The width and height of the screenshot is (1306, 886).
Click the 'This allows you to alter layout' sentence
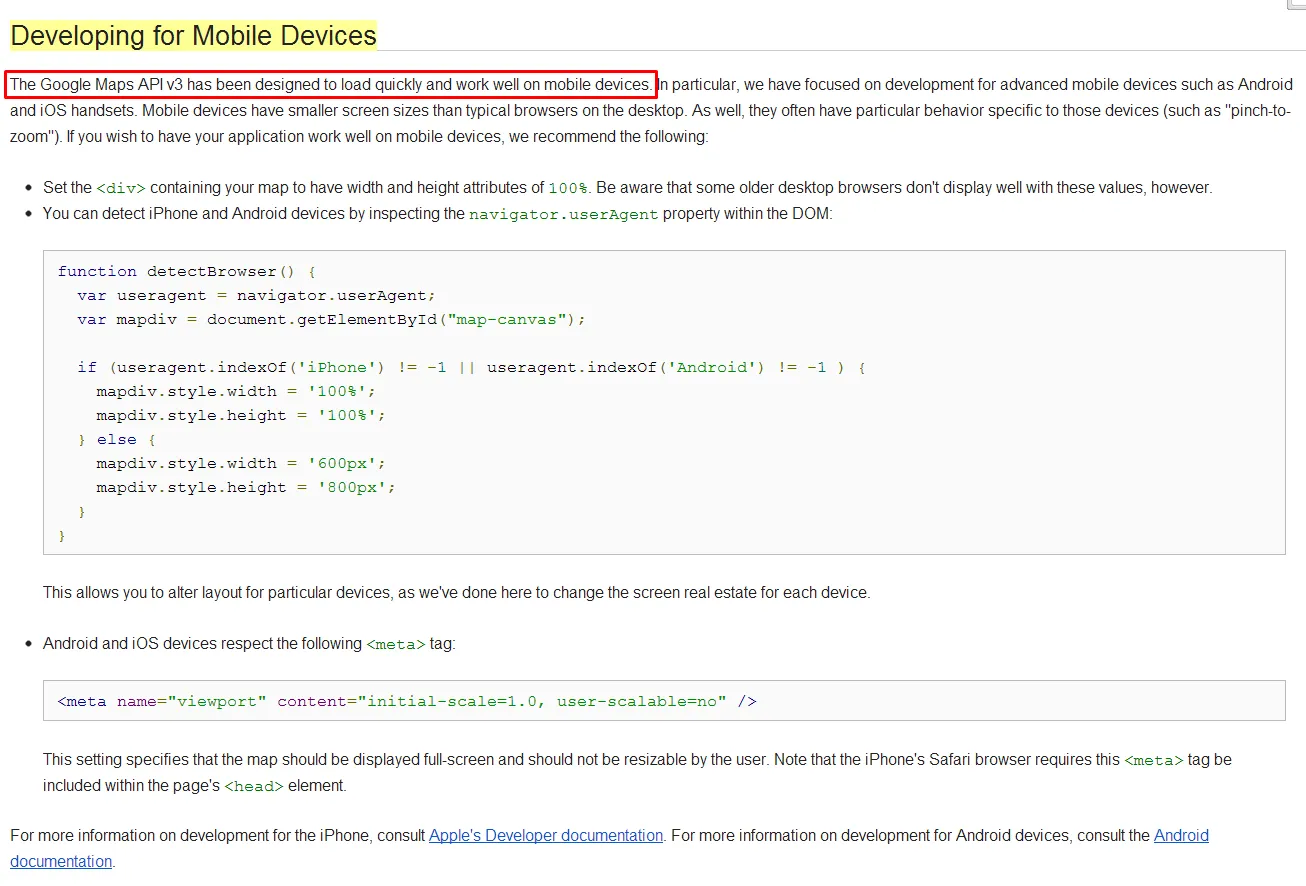click(x=457, y=592)
